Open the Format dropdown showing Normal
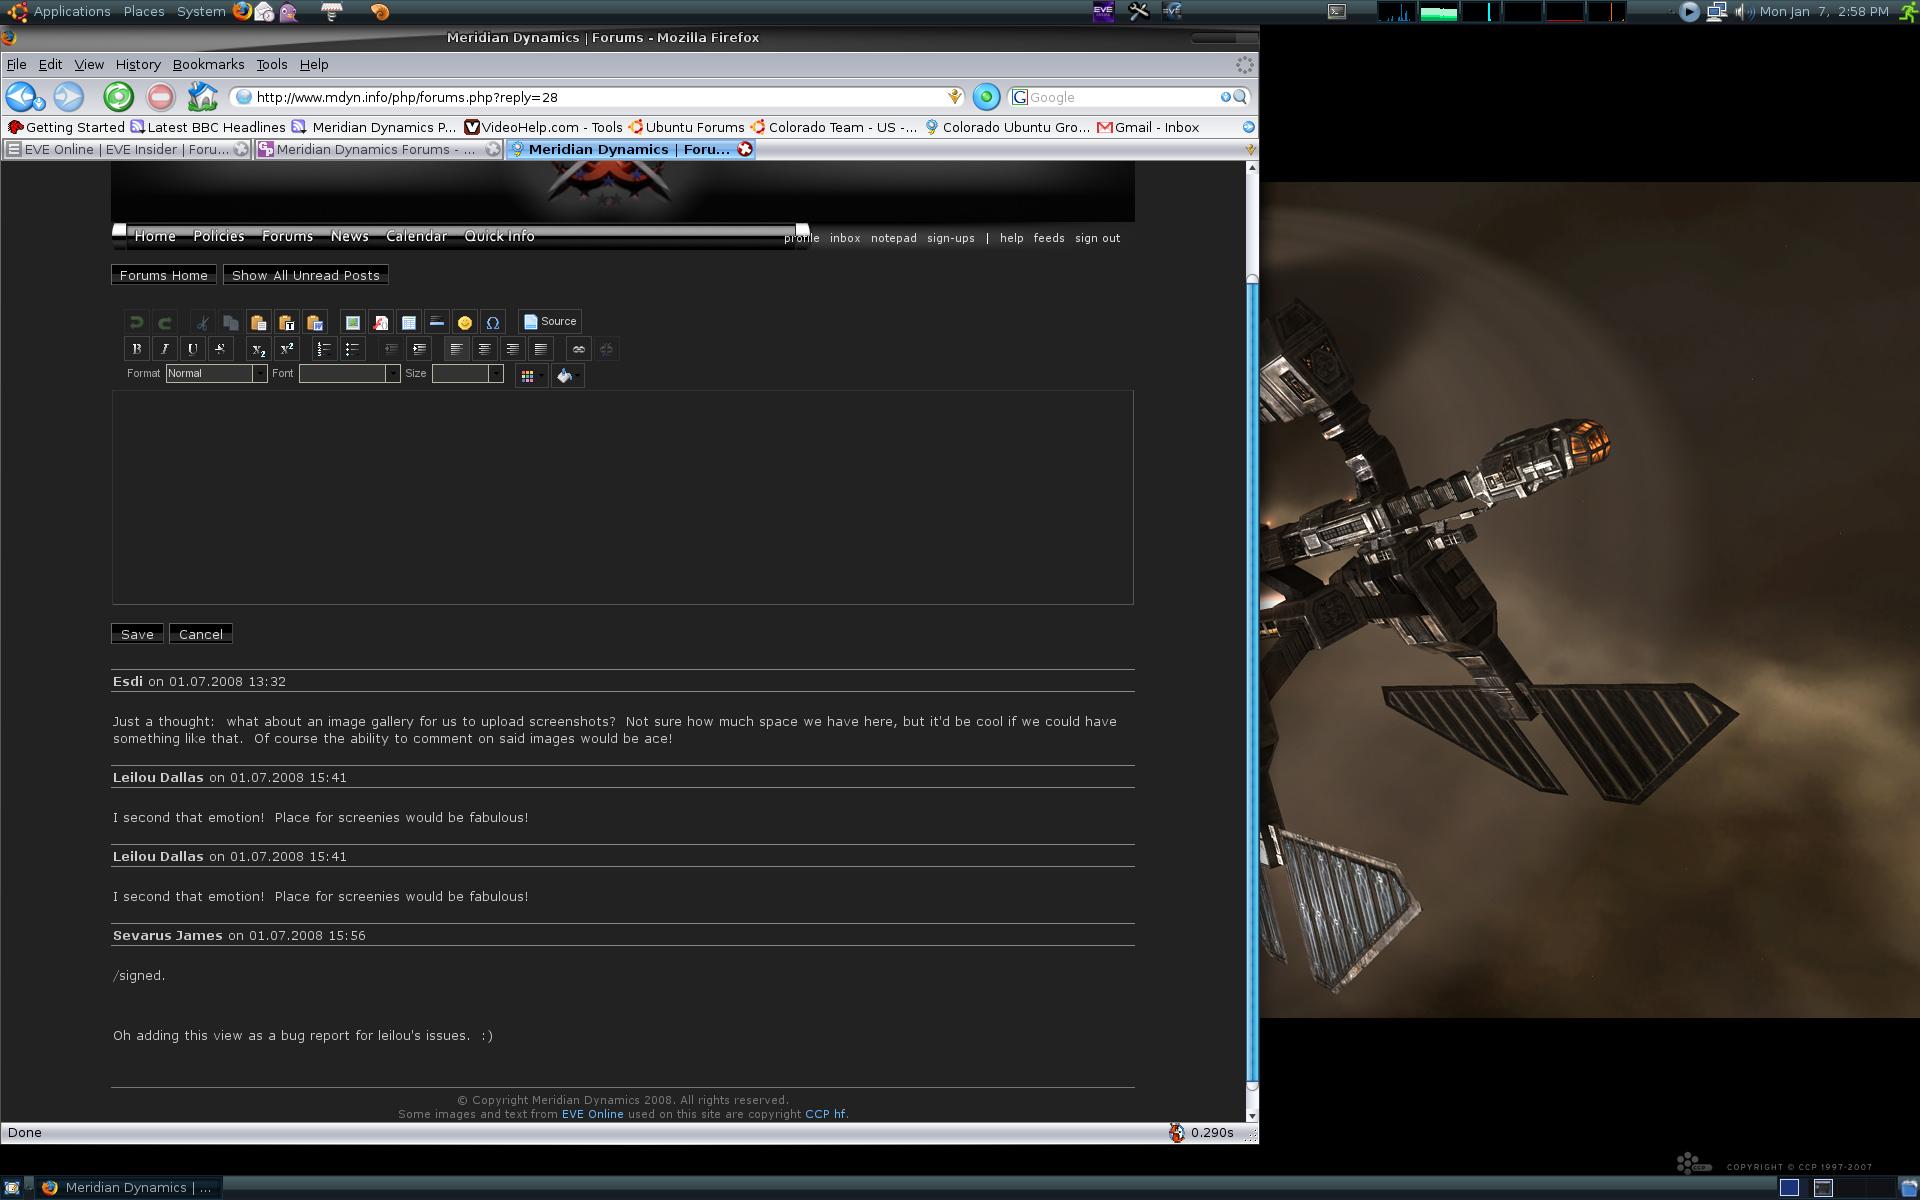 click(216, 373)
